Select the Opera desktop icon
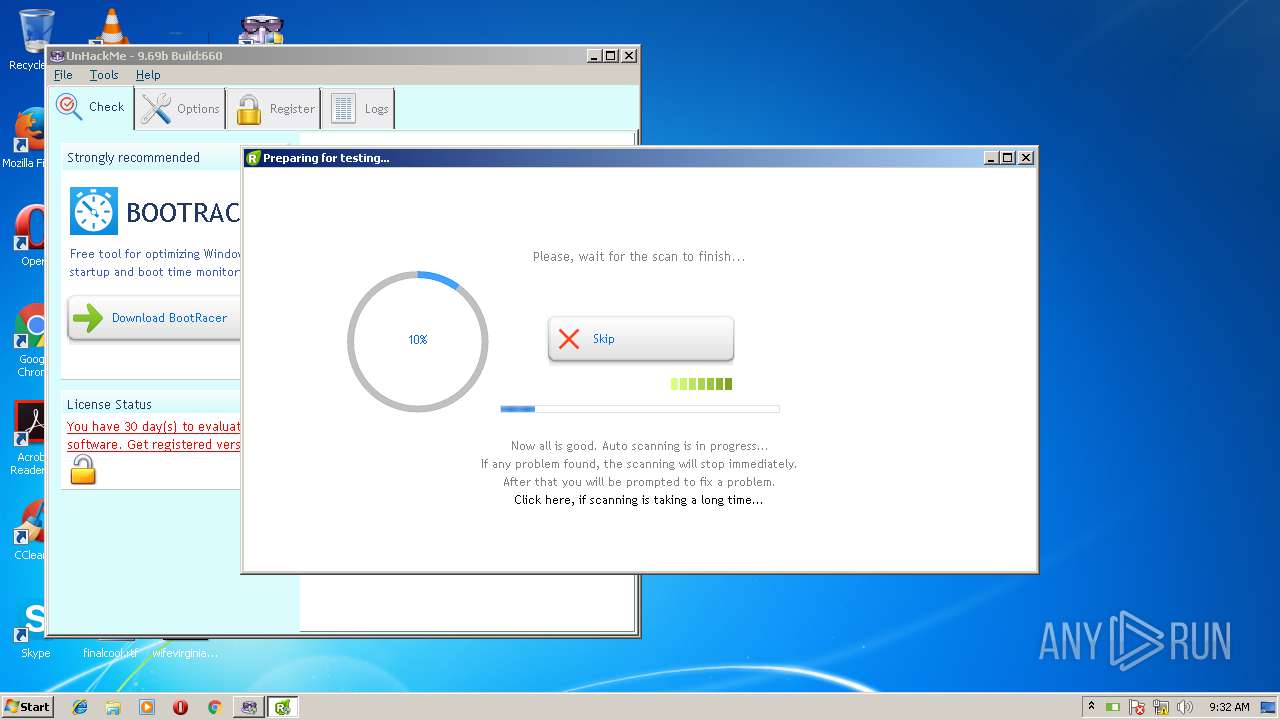This screenshot has width=1280, height=720. point(32,236)
